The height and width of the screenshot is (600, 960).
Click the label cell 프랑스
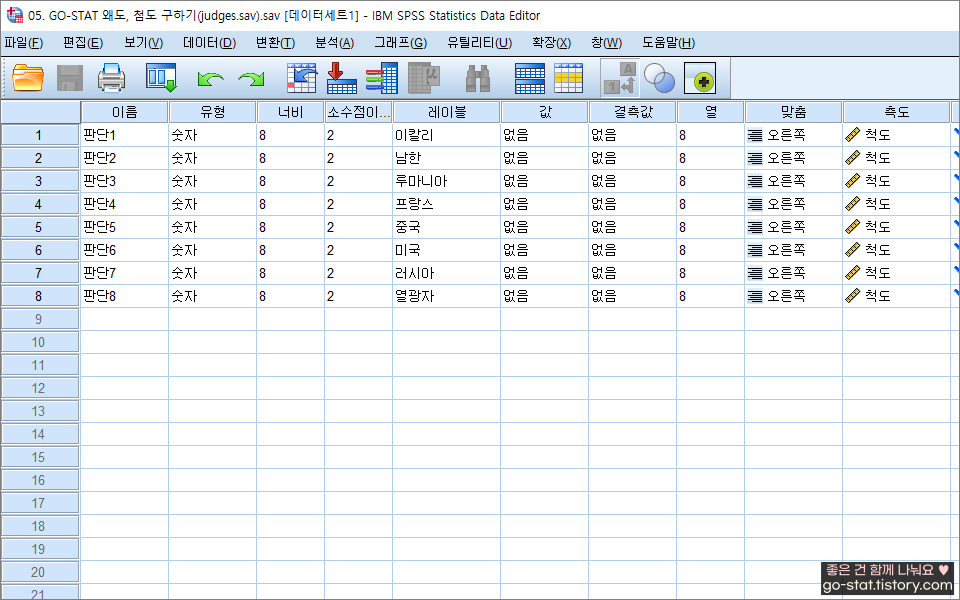coord(447,204)
